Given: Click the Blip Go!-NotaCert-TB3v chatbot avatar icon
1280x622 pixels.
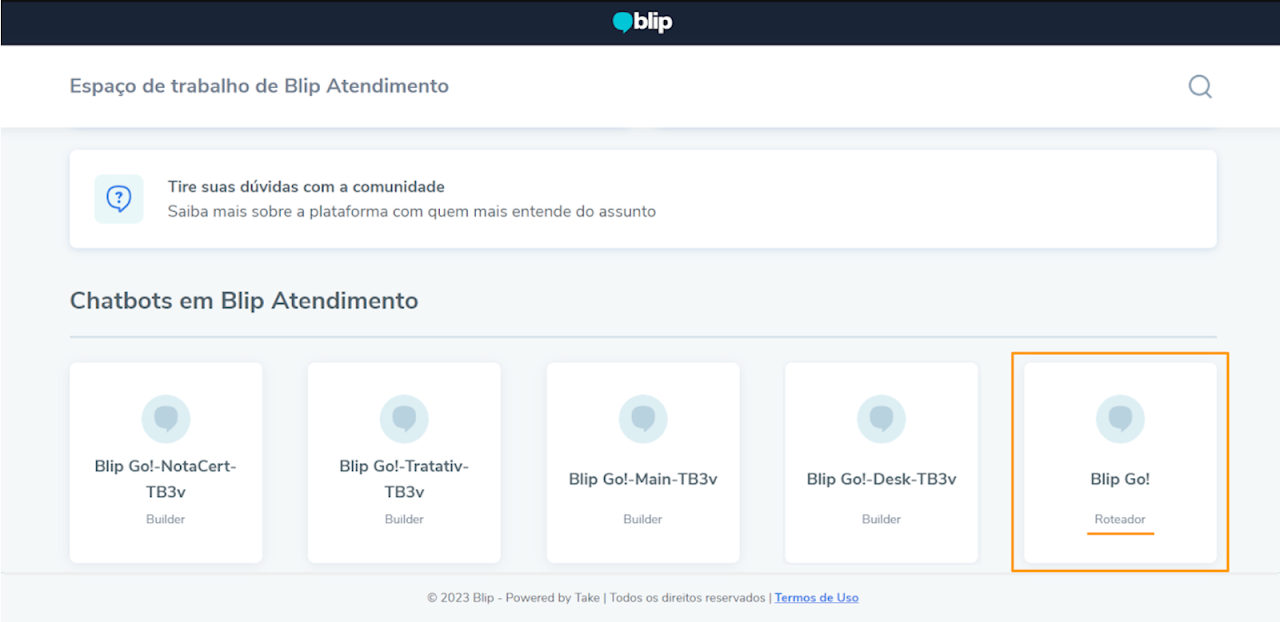Looking at the screenshot, I should coord(166,418).
